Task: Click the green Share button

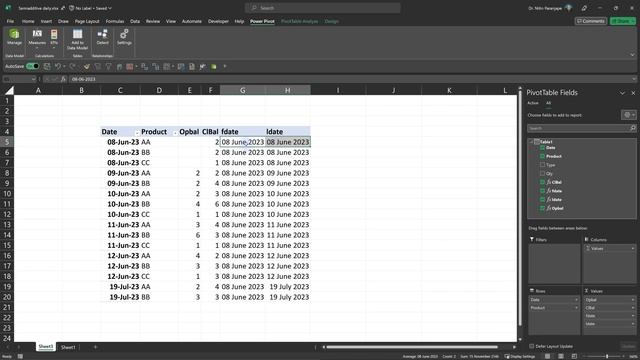Action: 622,21
